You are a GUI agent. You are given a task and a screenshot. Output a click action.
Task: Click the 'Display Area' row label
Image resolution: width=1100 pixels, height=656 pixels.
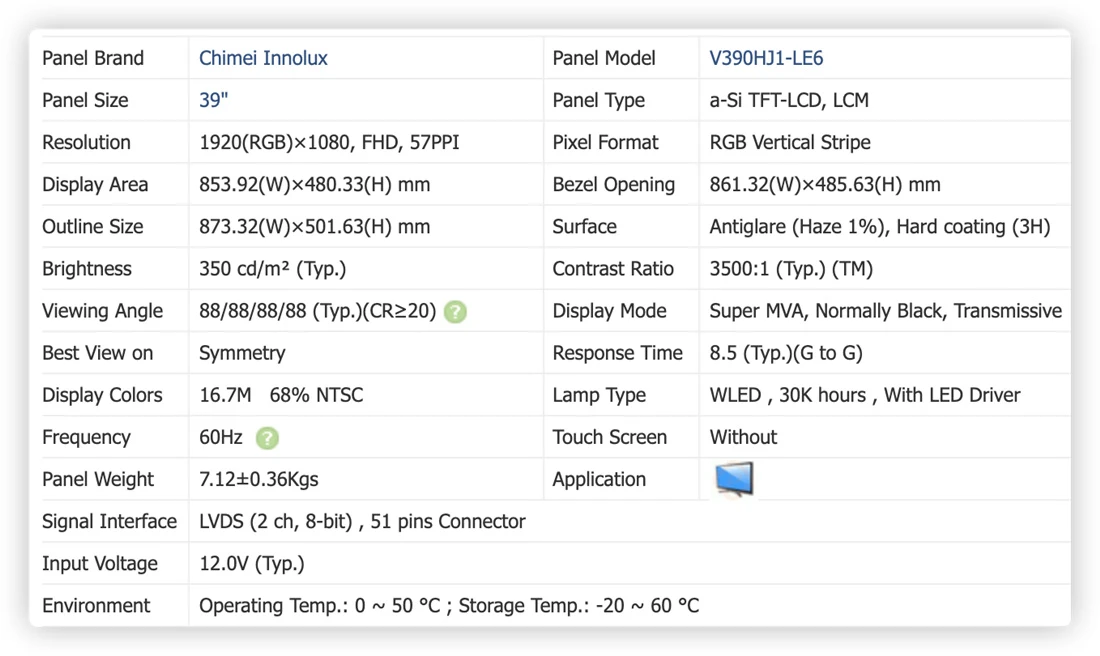click(95, 185)
